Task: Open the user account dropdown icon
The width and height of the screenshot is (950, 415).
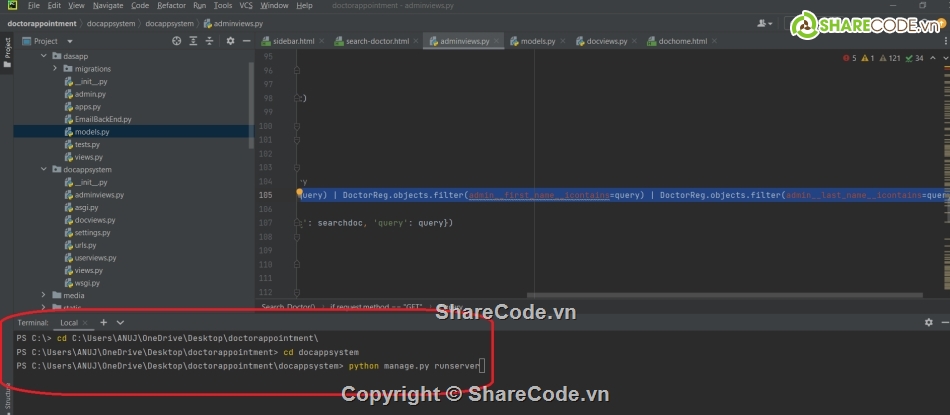Action: tap(764, 24)
